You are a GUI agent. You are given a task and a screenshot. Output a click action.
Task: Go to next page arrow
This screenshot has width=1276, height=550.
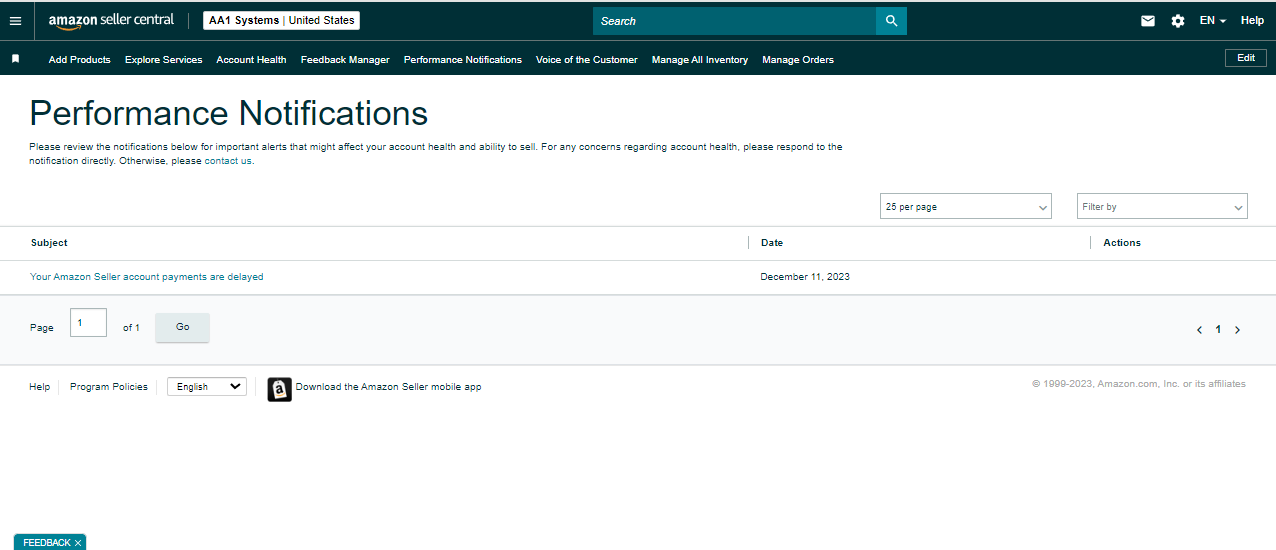tap(1237, 330)
